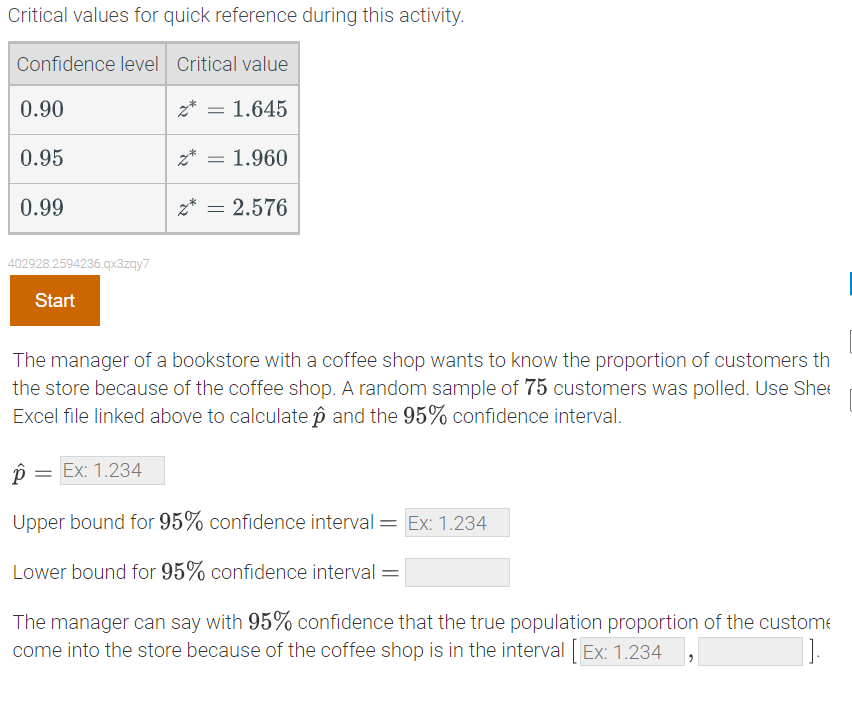Click the lower bound answer field
The image size is (852, 709).
point(457,572)
